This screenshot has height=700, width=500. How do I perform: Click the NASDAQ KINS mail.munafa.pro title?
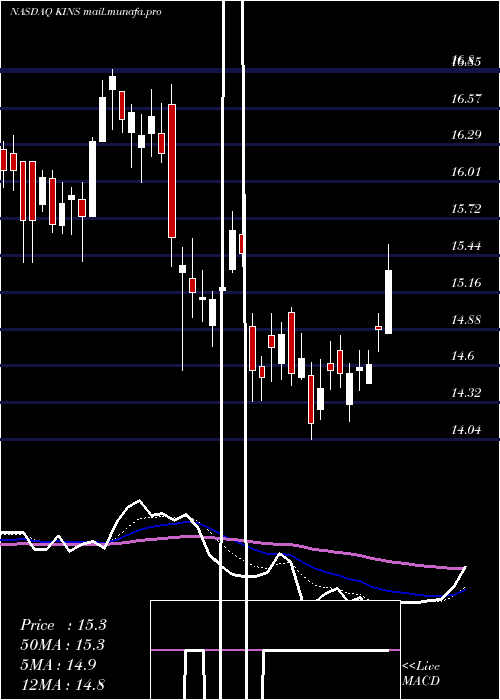[85, 12]
